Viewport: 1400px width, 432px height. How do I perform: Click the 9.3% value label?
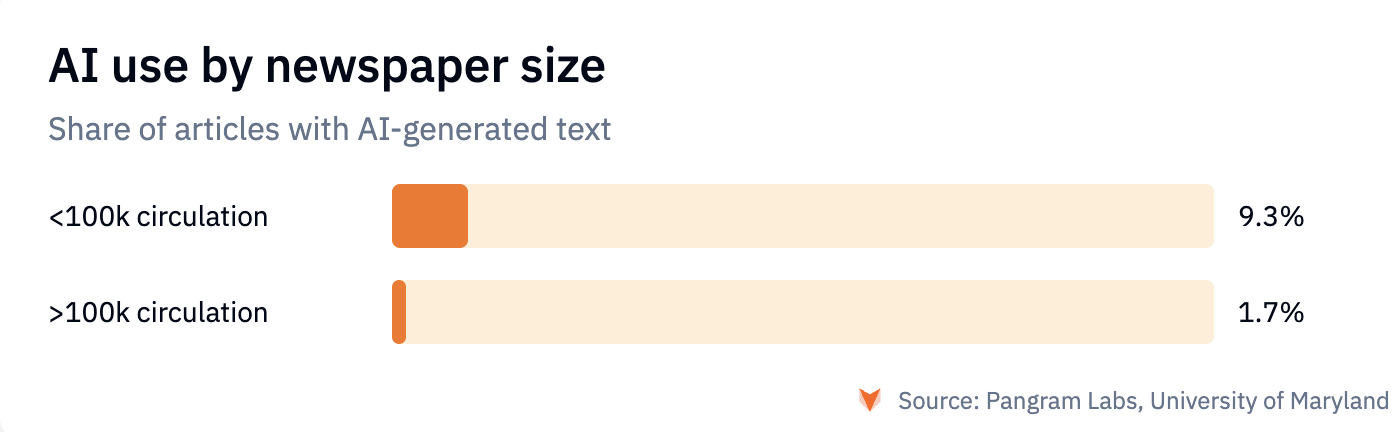coord(1271,216)
